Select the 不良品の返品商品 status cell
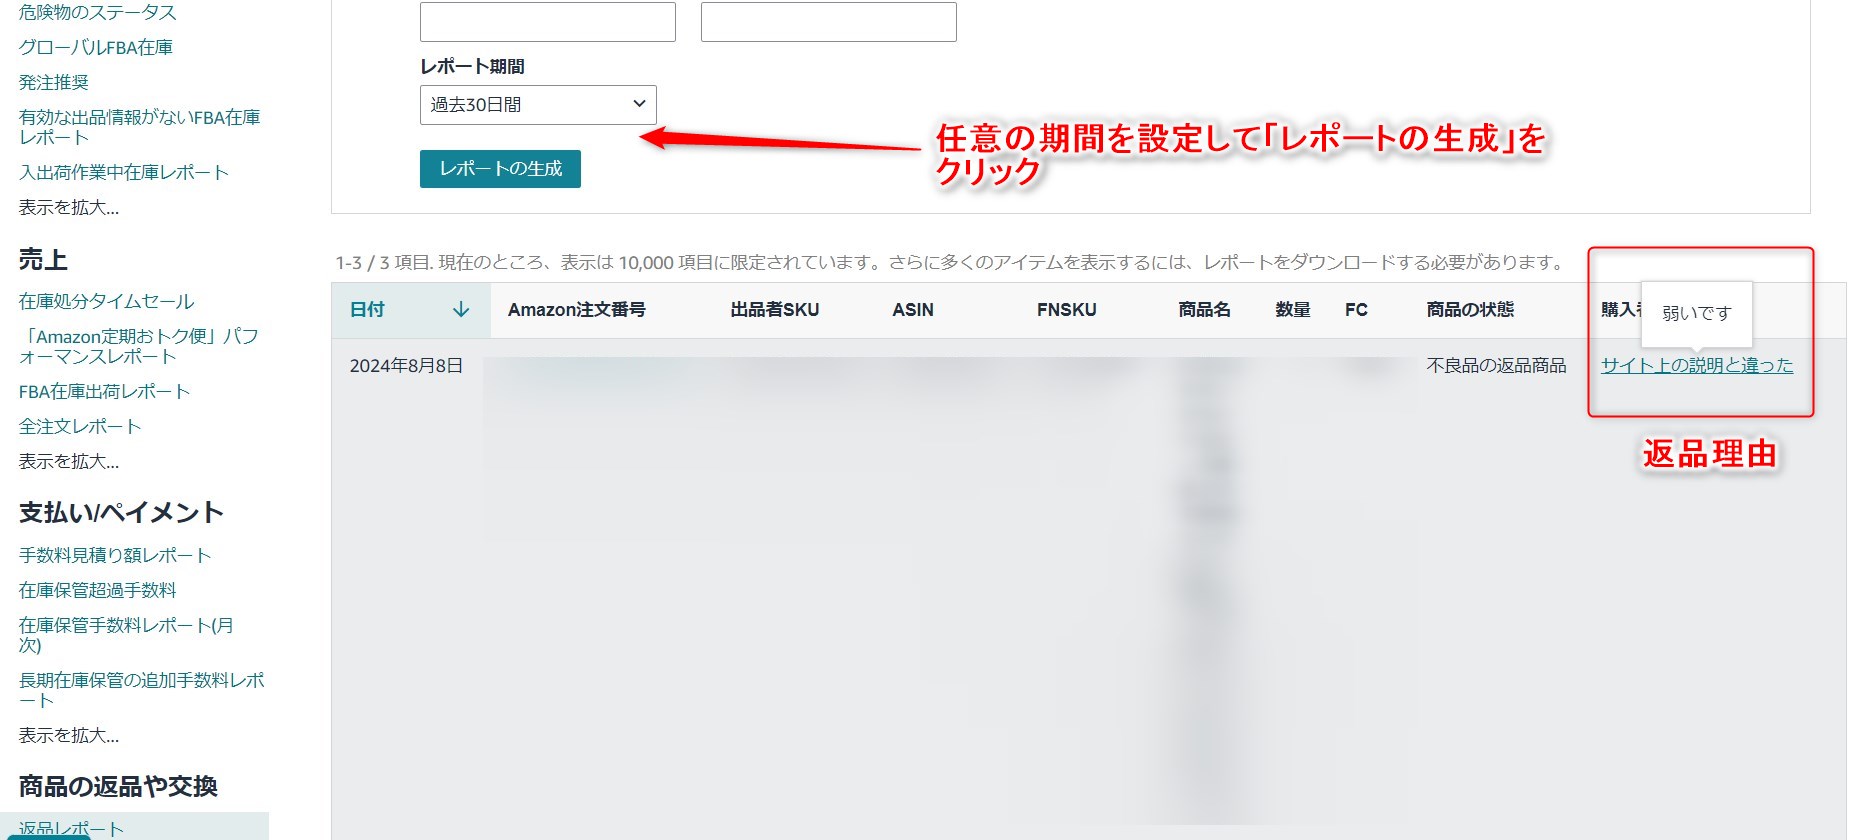The height and width of the screenshot is (840, 1865). click(1497, 366)
